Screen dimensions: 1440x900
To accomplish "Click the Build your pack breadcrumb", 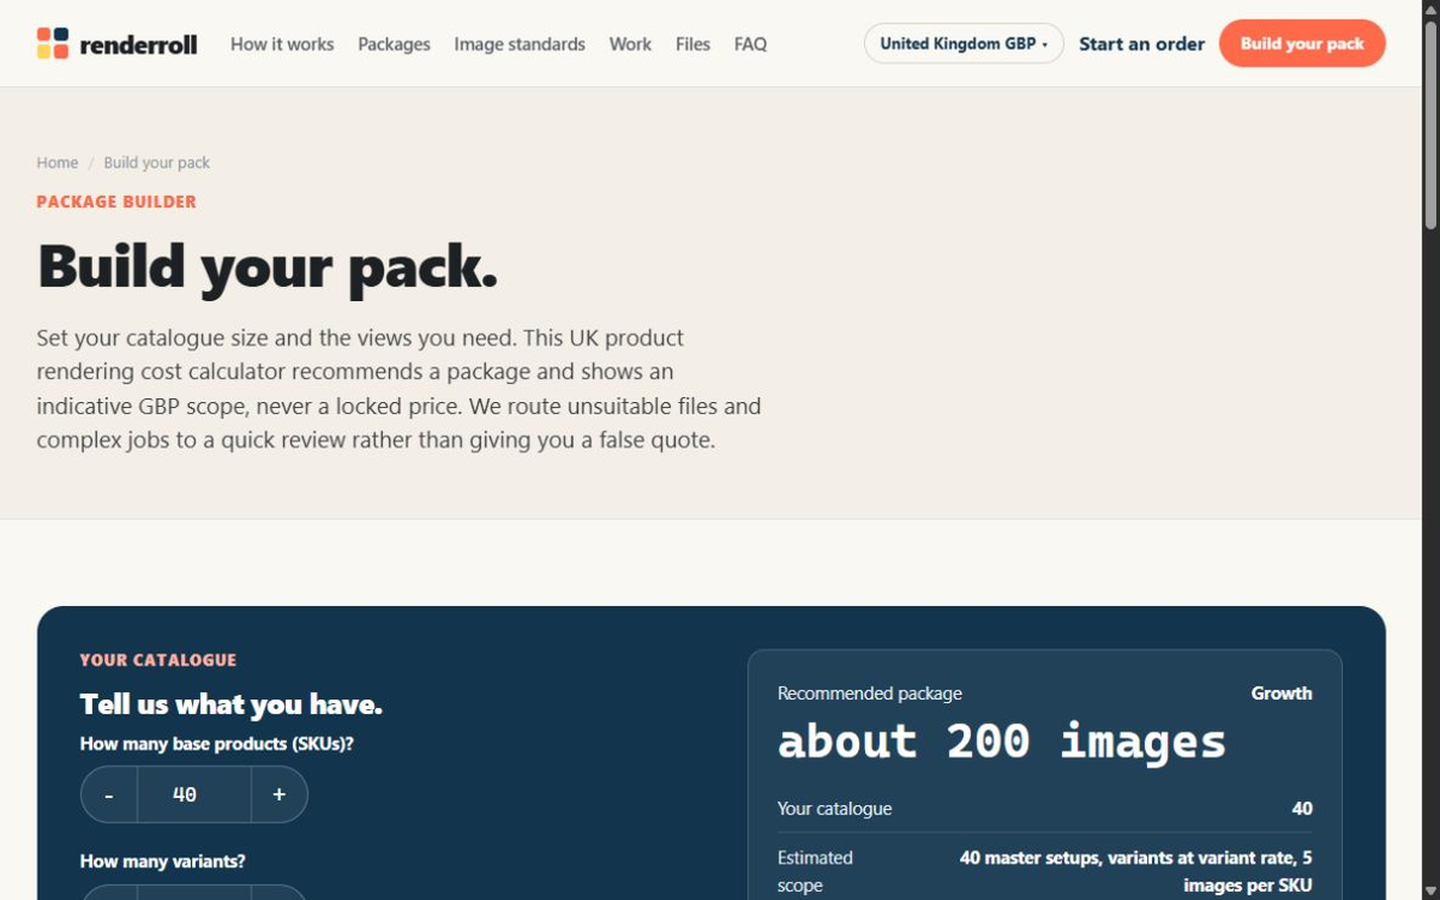I will point(157,163).
